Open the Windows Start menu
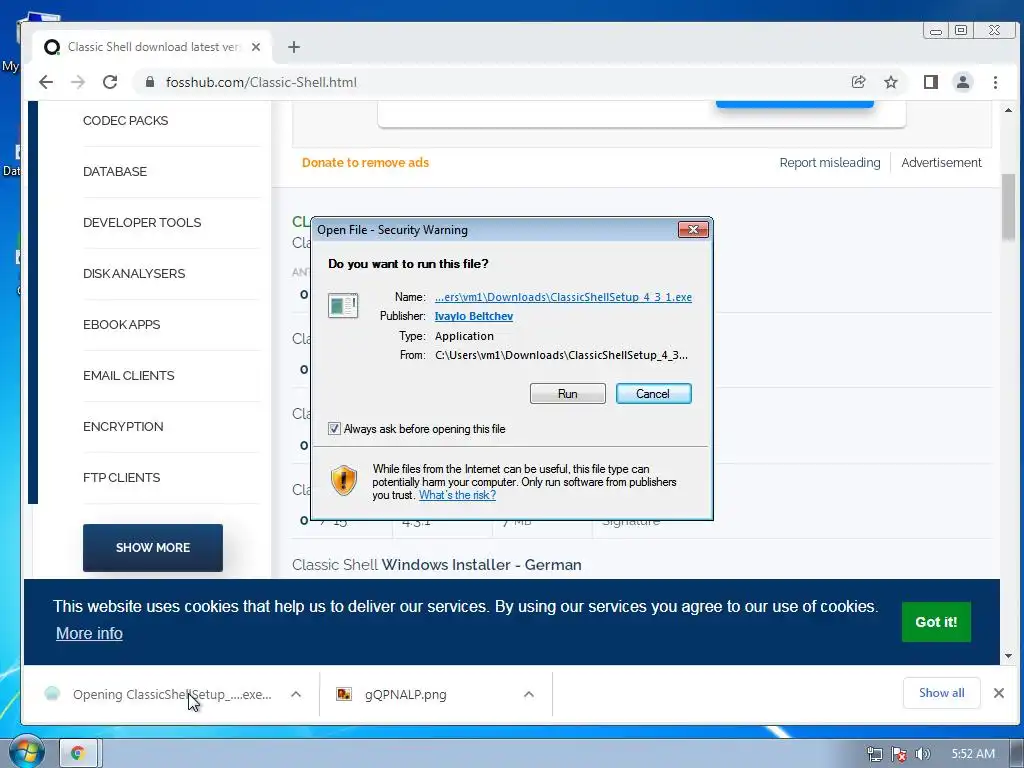This screenshot has height=768, width=1024. coord(25,752)
